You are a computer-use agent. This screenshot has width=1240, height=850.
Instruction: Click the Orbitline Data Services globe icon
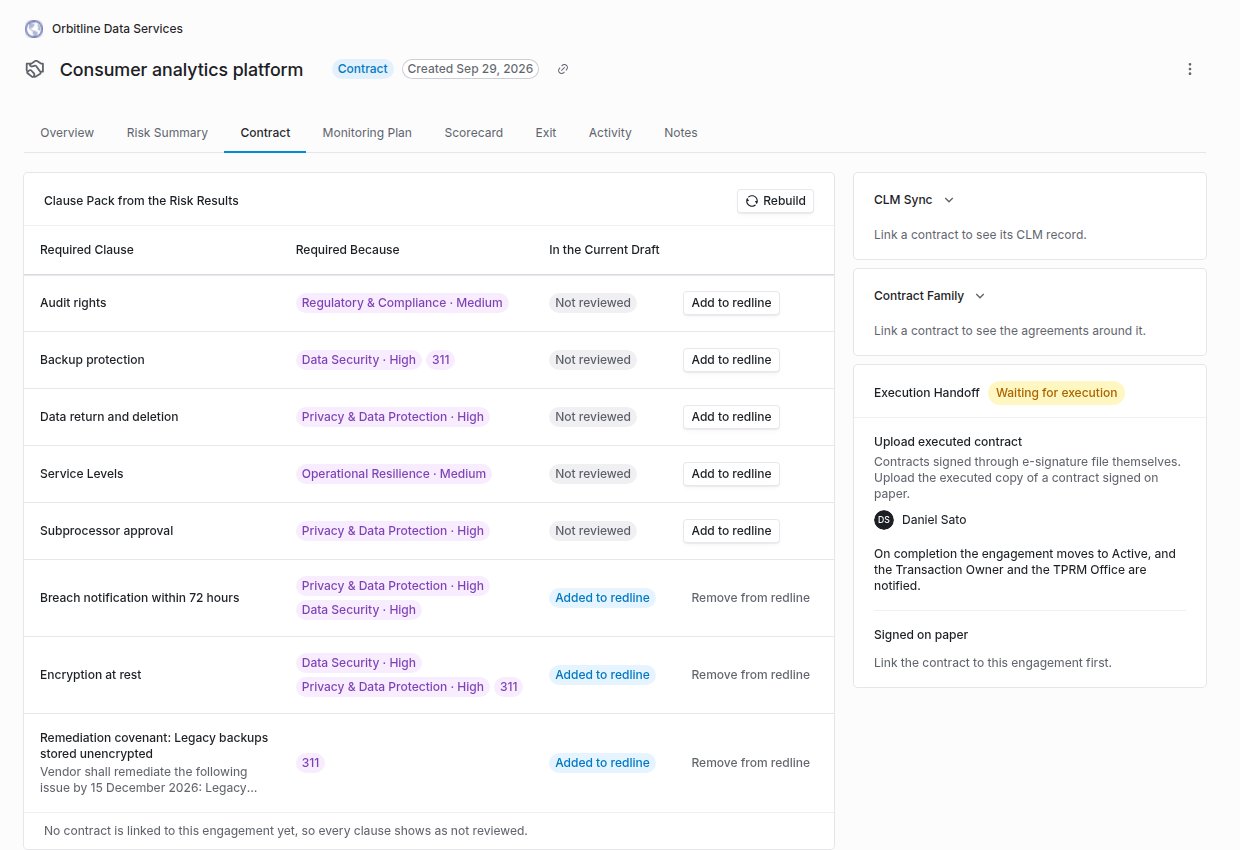(34, 29)
